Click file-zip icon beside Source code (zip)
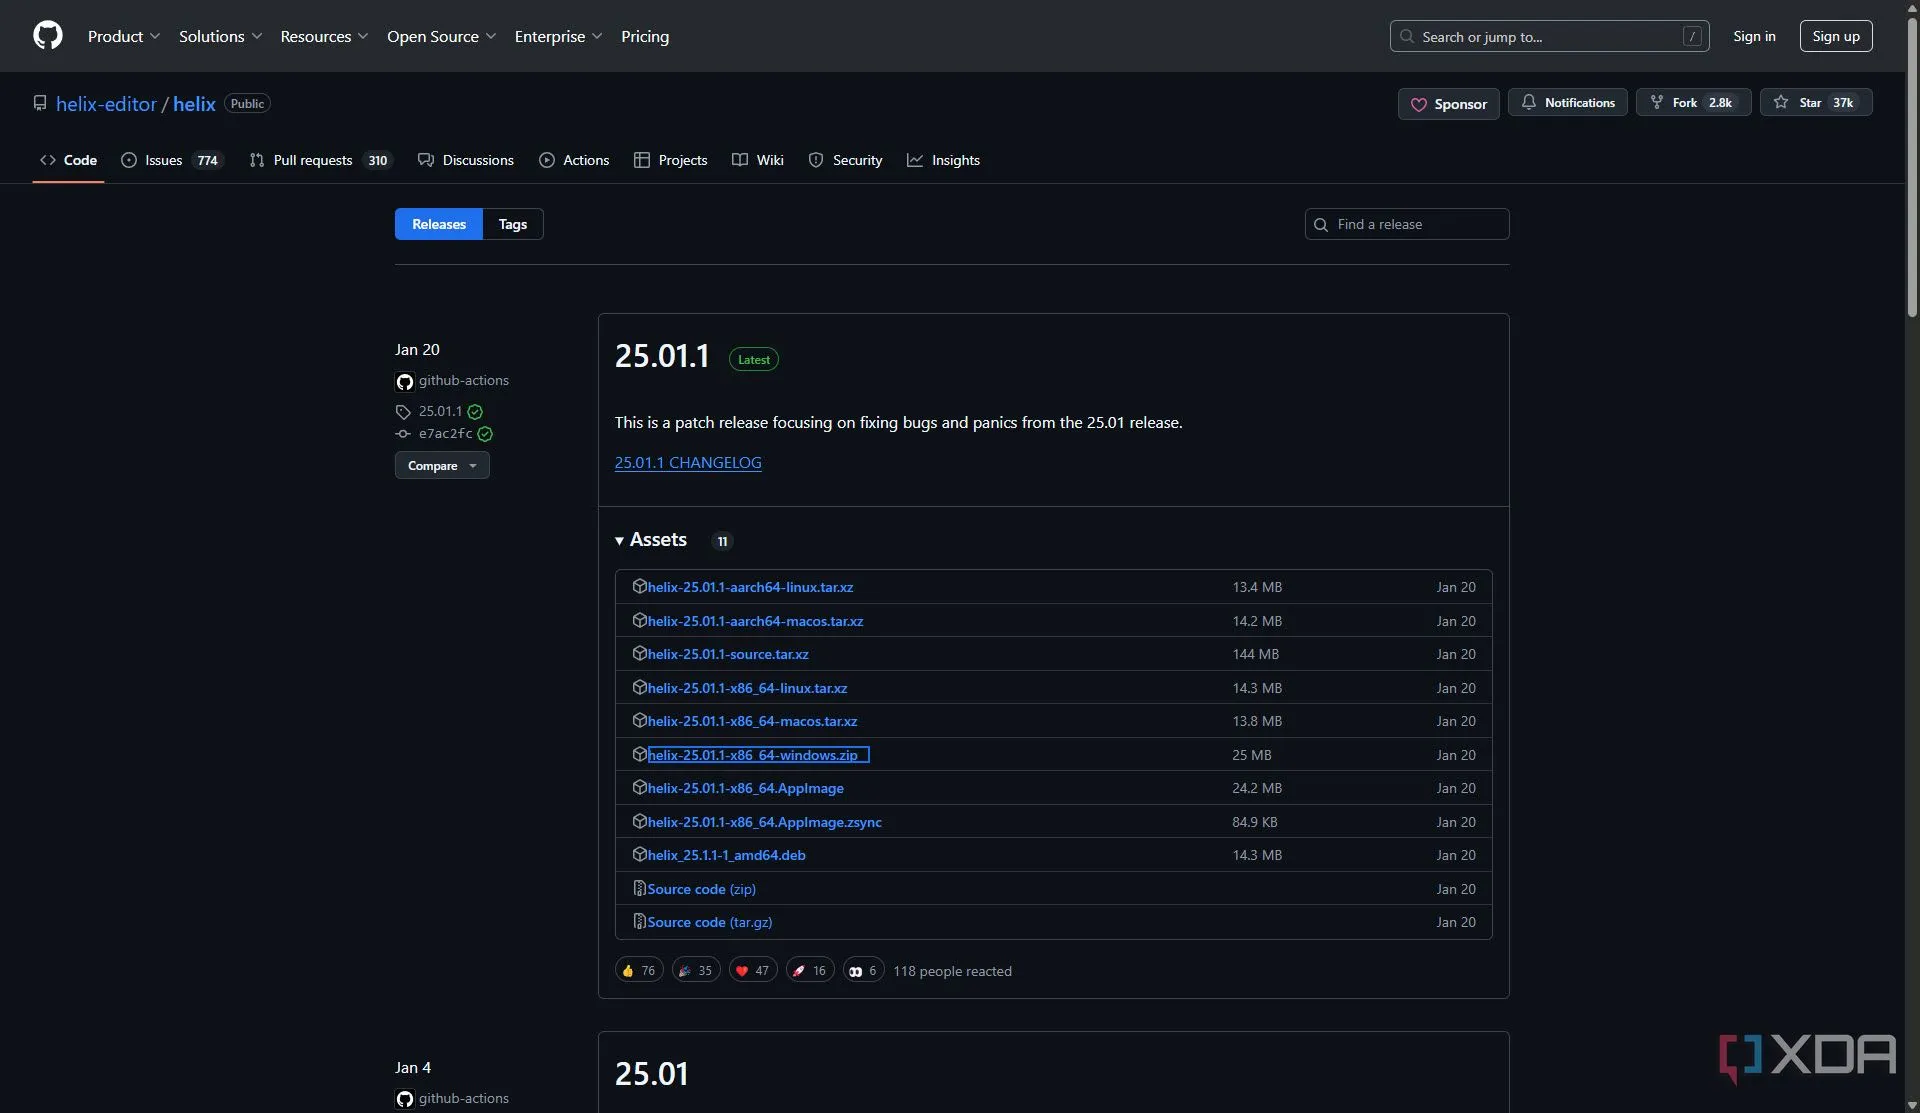Screen dimensions: 1920x1113 (640, 888)
